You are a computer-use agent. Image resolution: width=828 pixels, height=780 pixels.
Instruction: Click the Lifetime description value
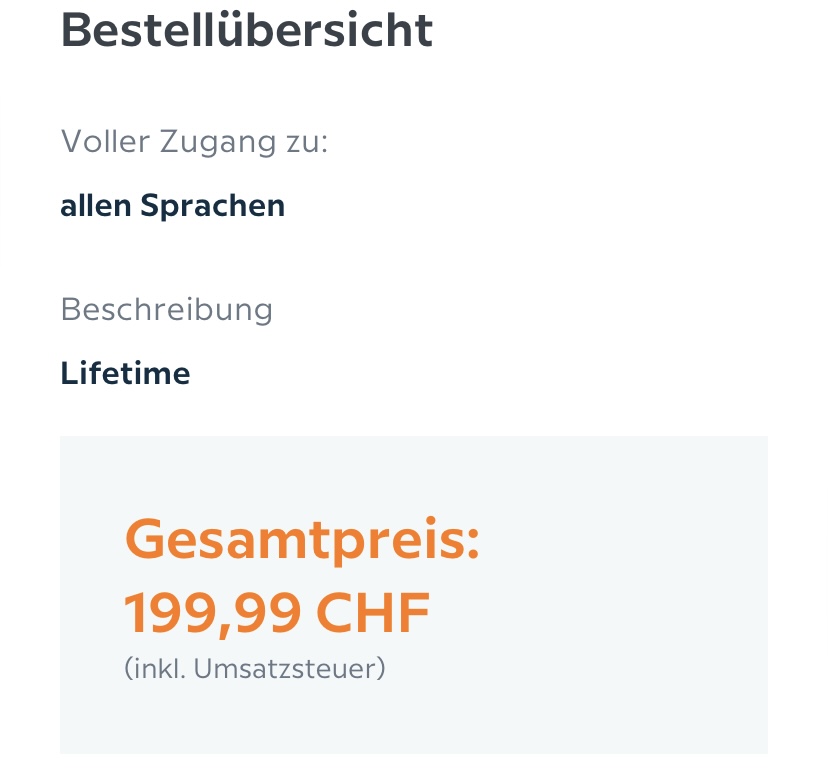[x=125, y=373]
